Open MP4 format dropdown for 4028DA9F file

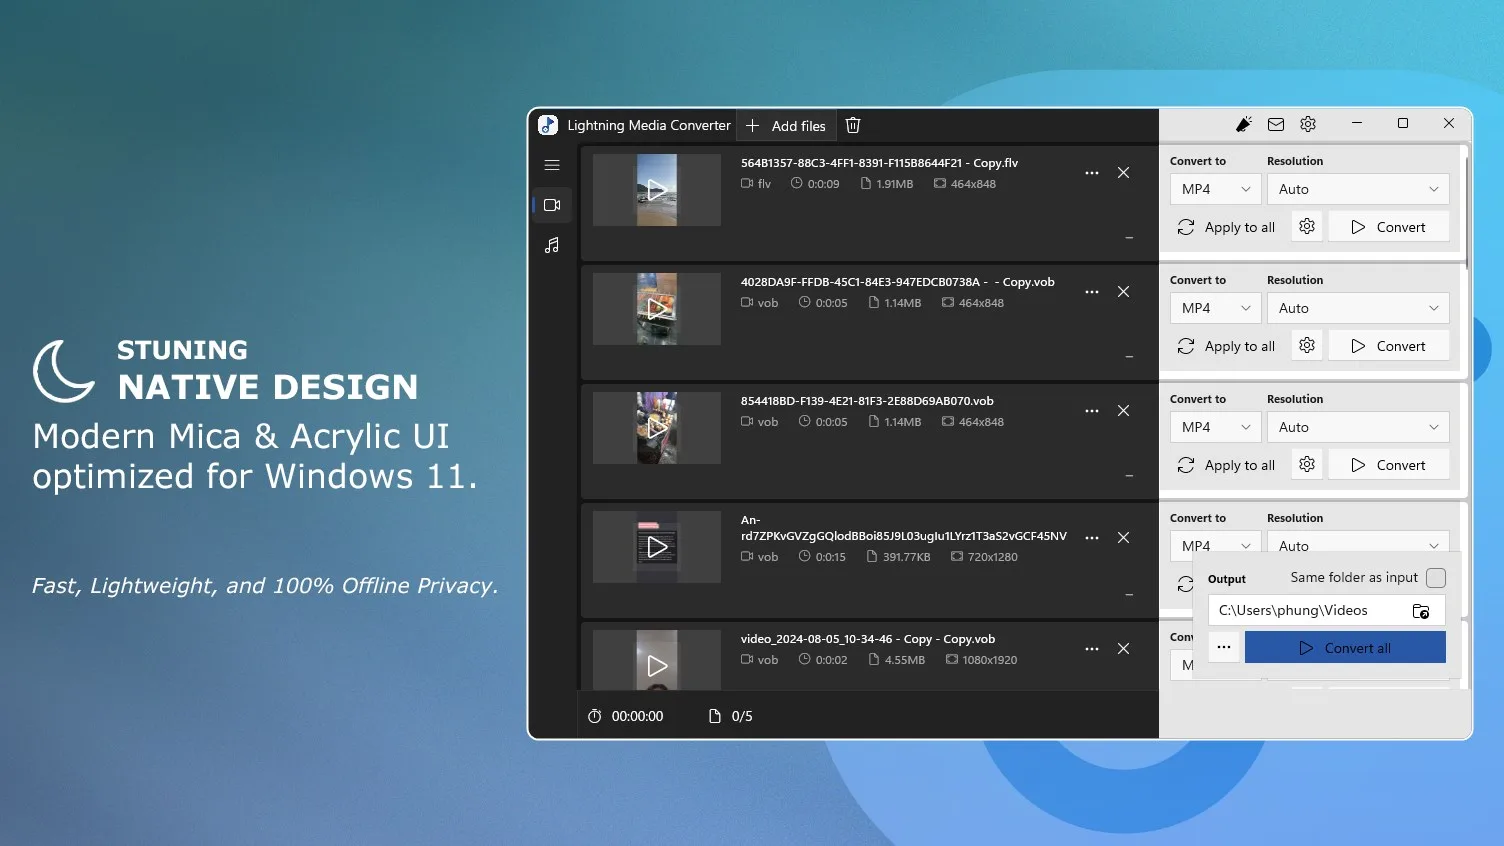[1215, 308]
